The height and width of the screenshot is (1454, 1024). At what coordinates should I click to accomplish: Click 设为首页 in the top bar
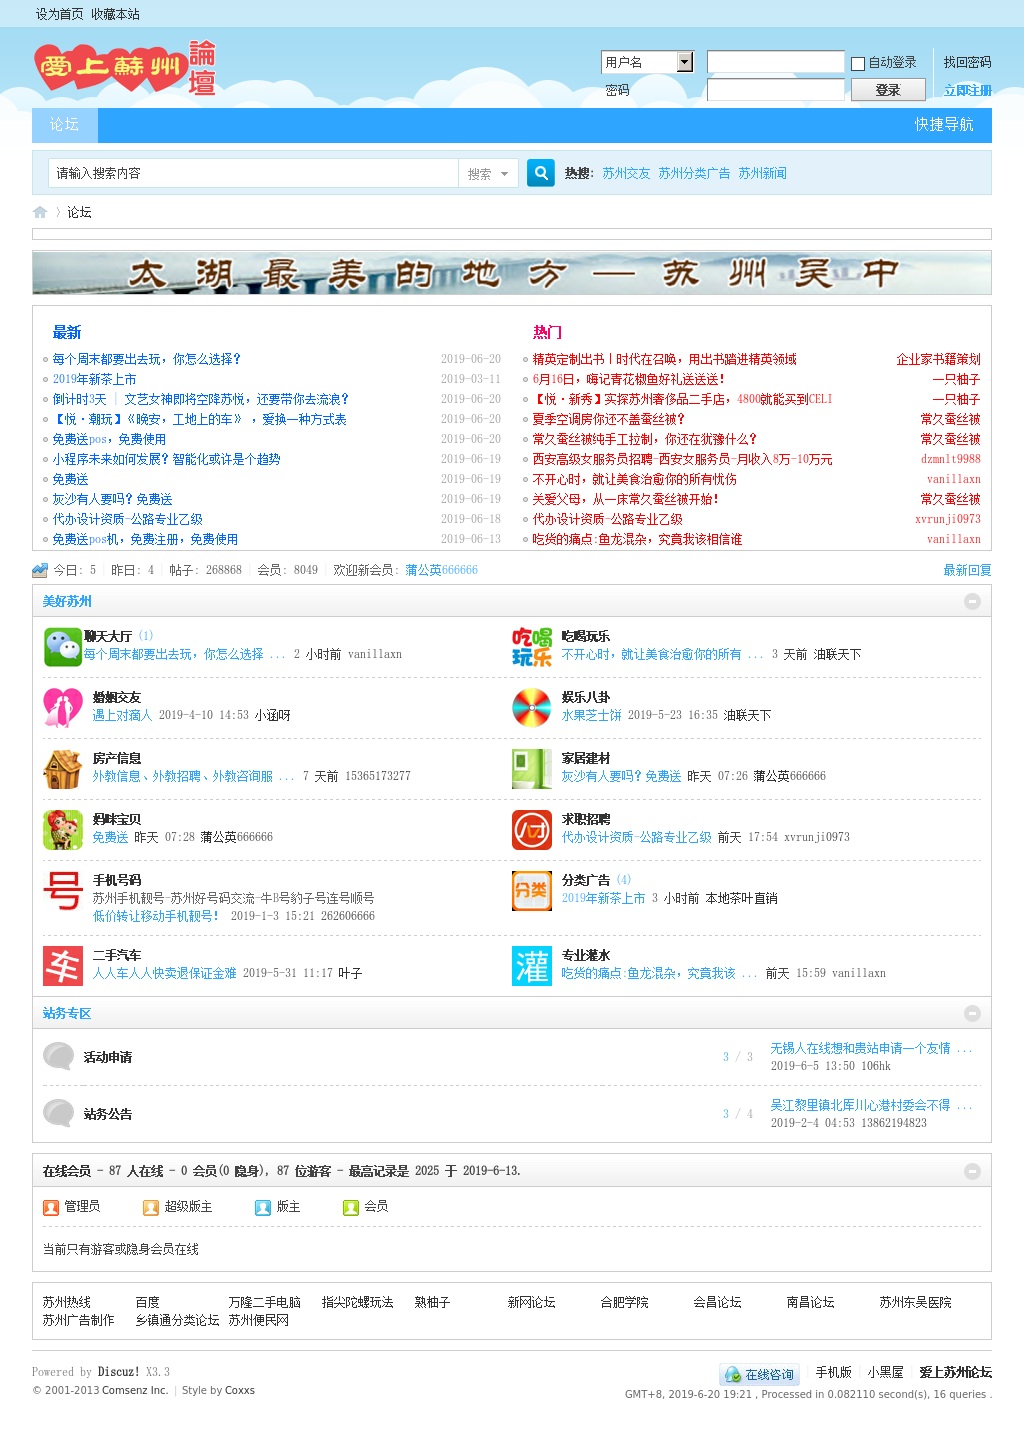[60, 14]
